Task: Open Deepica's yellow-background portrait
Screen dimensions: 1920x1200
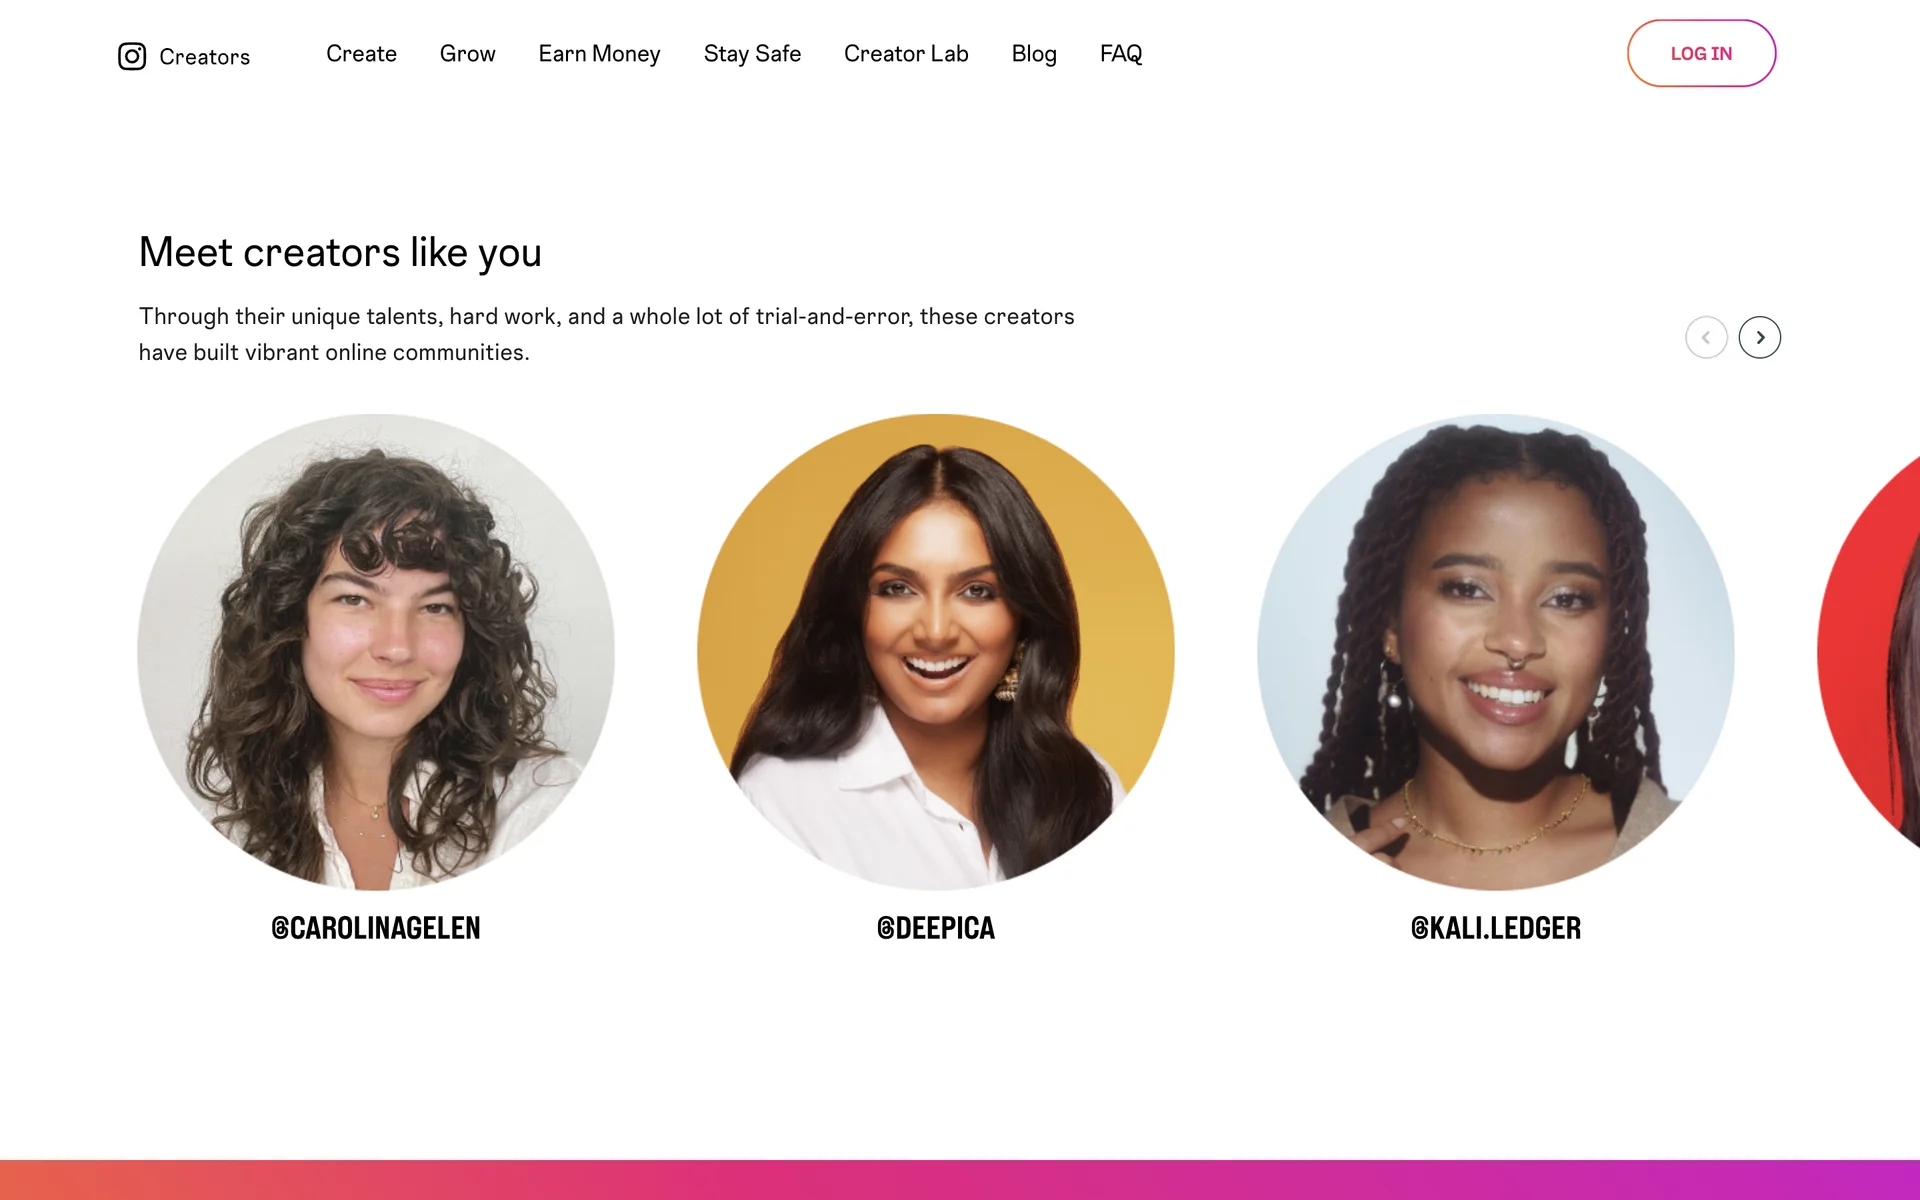Action: click(936, 652)
